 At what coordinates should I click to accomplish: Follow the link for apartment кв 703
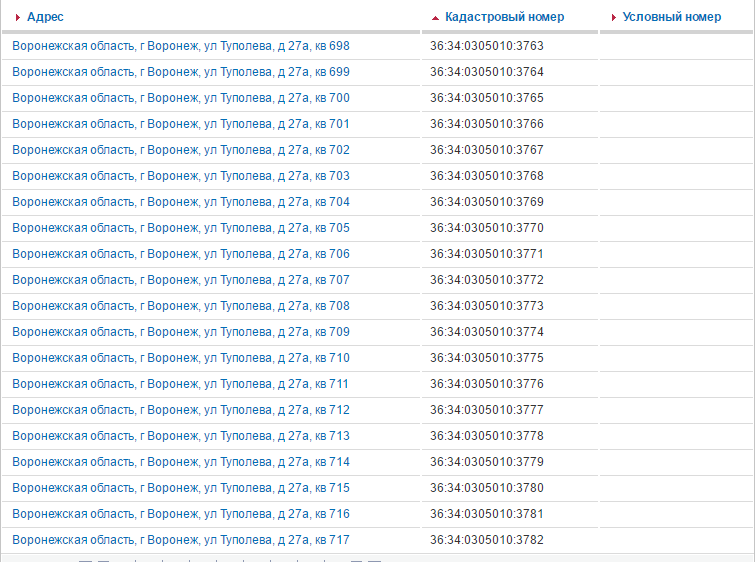(x=181, y=176)
